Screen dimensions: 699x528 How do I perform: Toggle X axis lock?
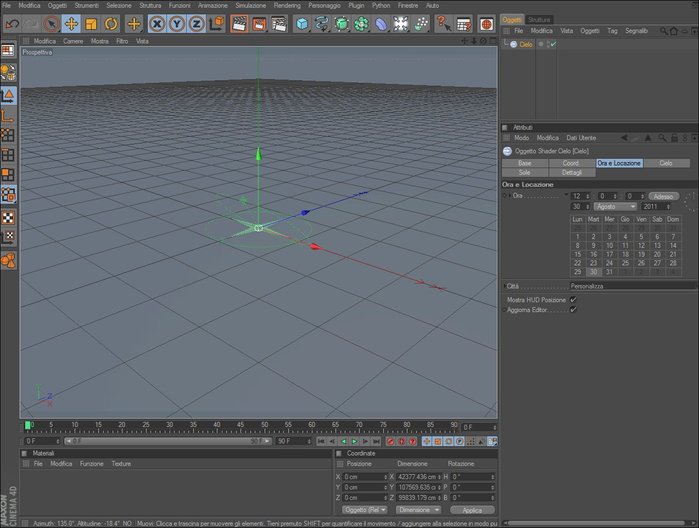coord(157,24)
